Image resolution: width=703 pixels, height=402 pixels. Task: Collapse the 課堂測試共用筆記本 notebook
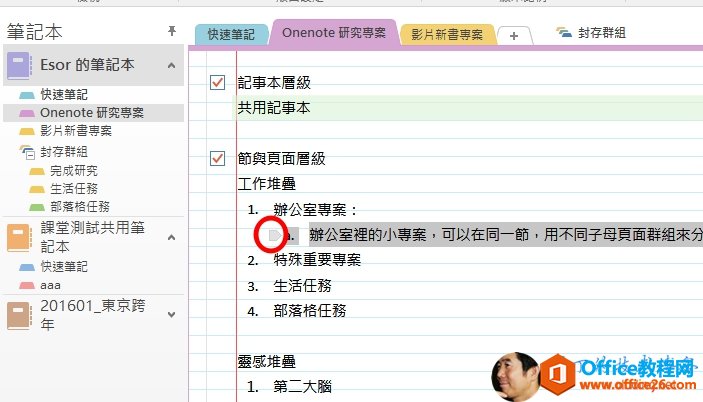pyautogui.click(x=171, y=238)
